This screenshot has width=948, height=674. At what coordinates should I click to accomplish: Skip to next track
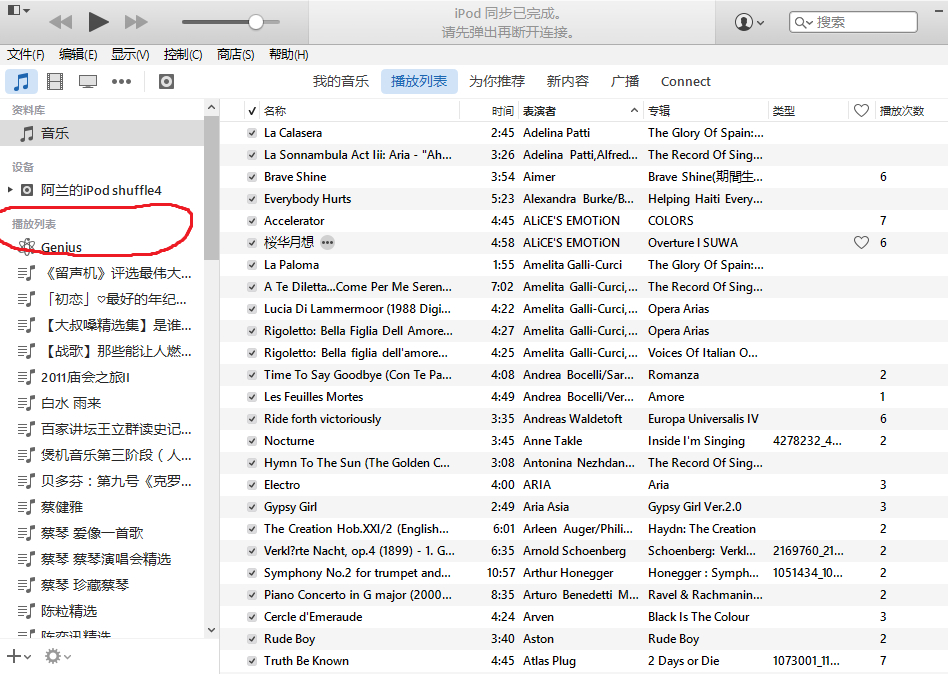coord(136,22)
